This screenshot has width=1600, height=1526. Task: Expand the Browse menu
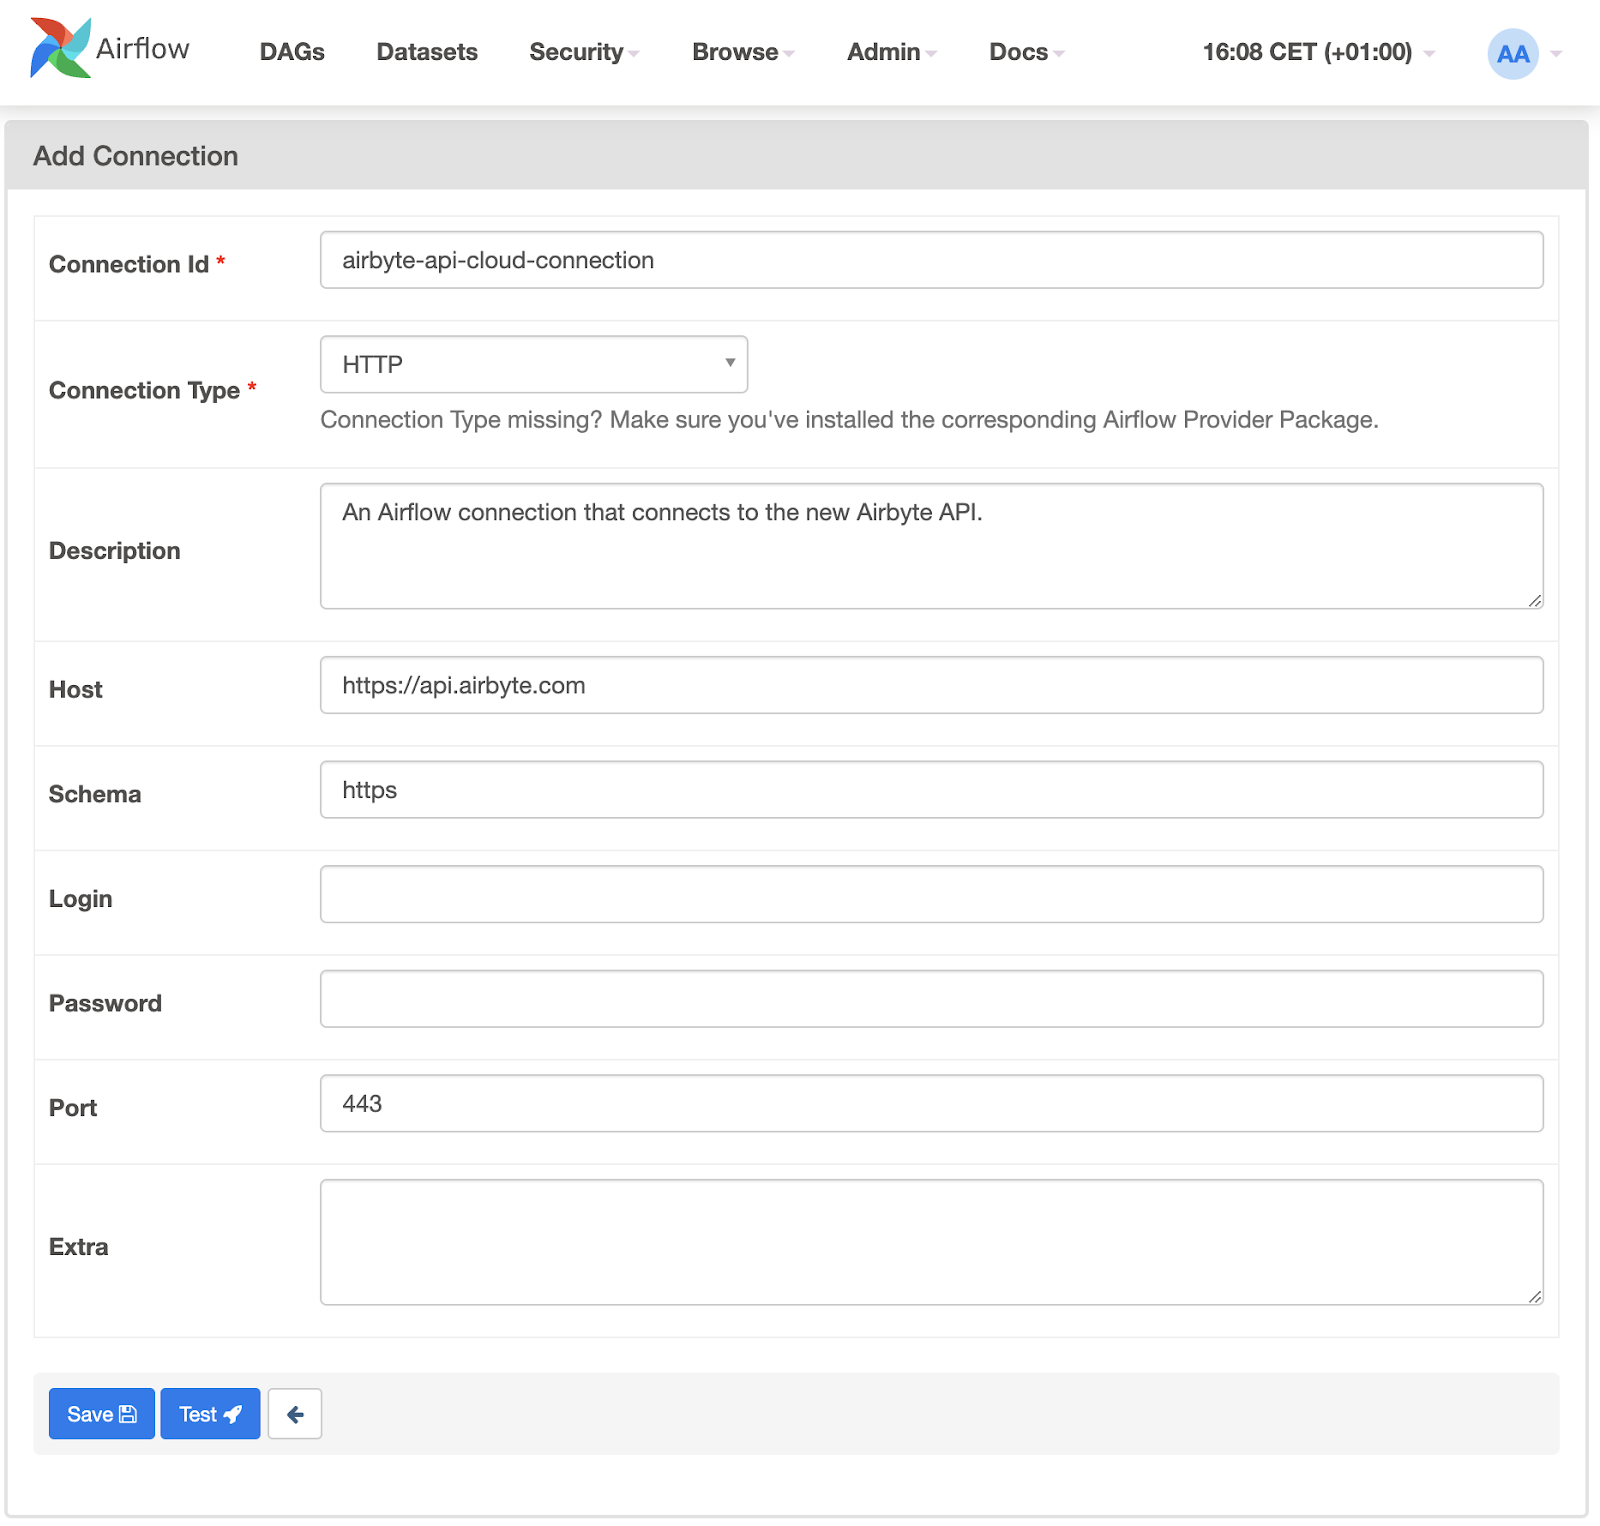(743, 52)
